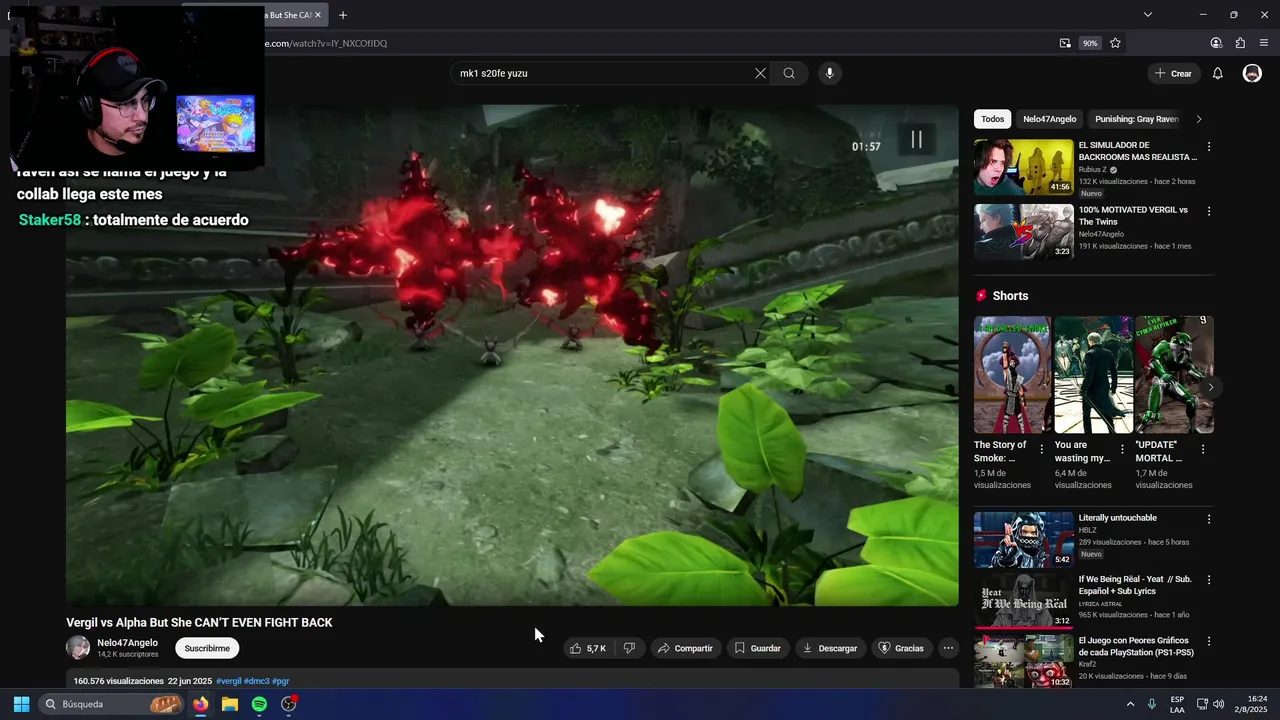Screen dimensions: 1280x720
Task: Start voice search with the microphone icon
Action: pos(829,73)
